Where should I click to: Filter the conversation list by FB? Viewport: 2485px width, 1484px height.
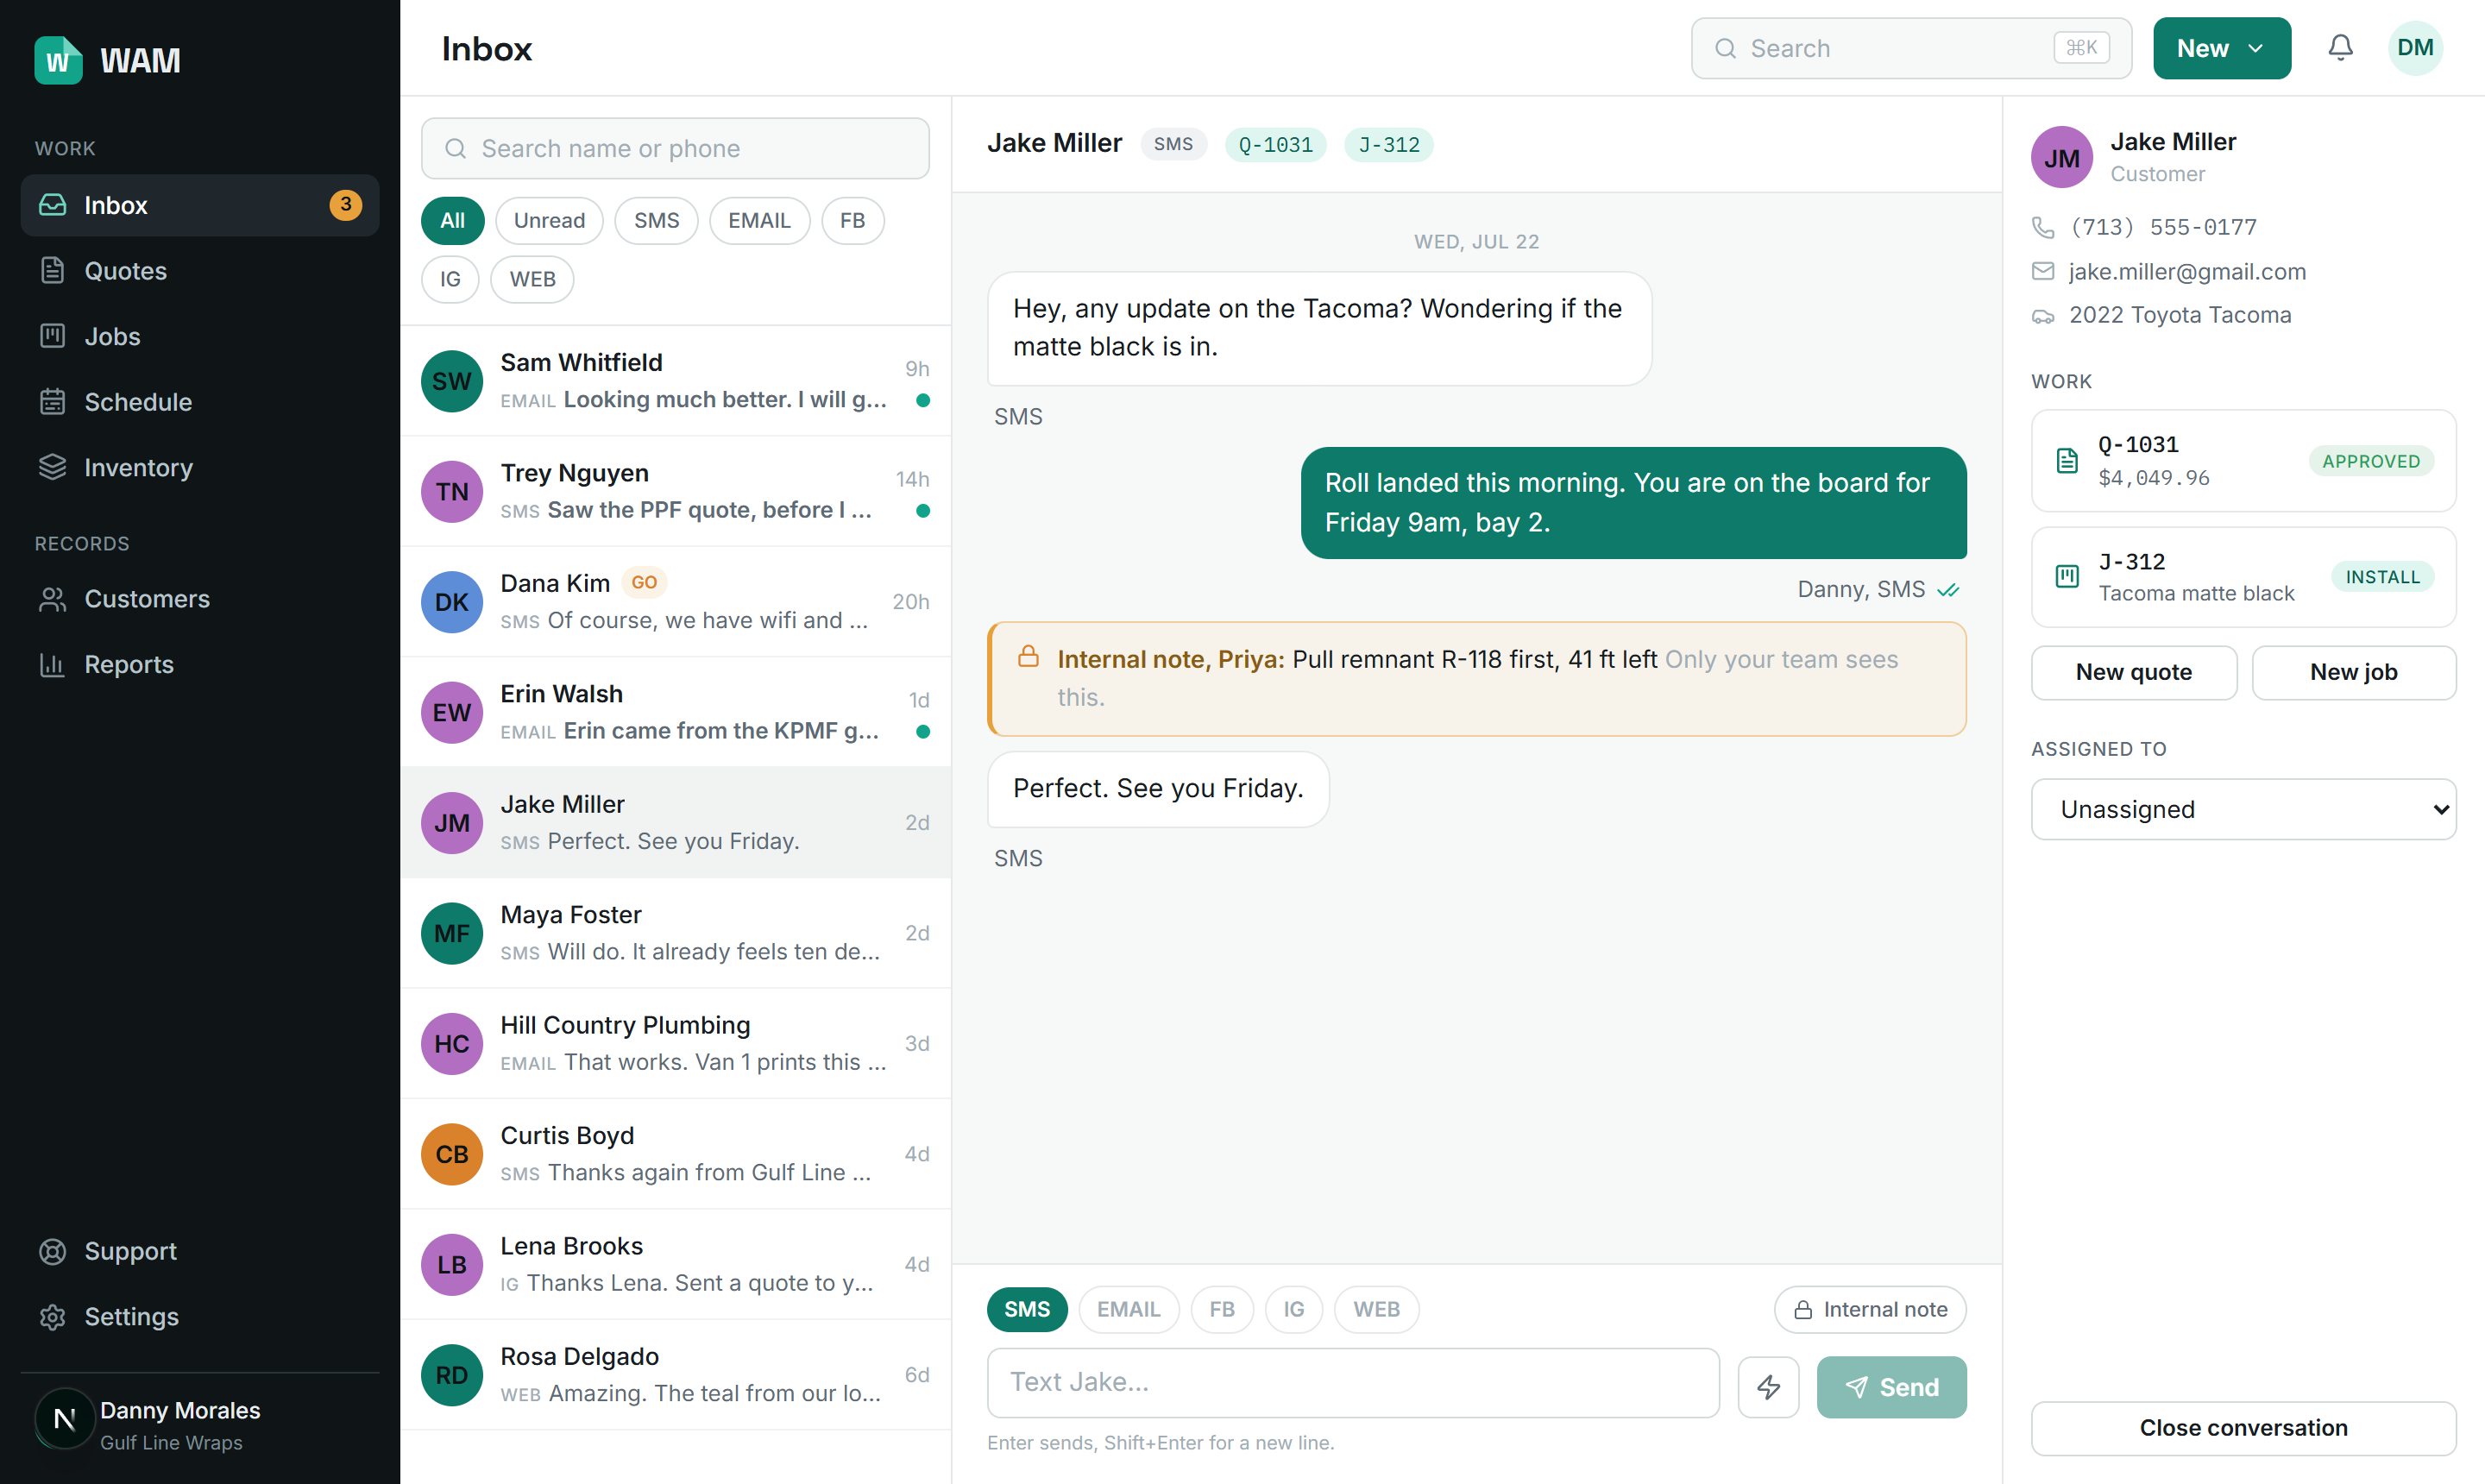coord(852,221)
